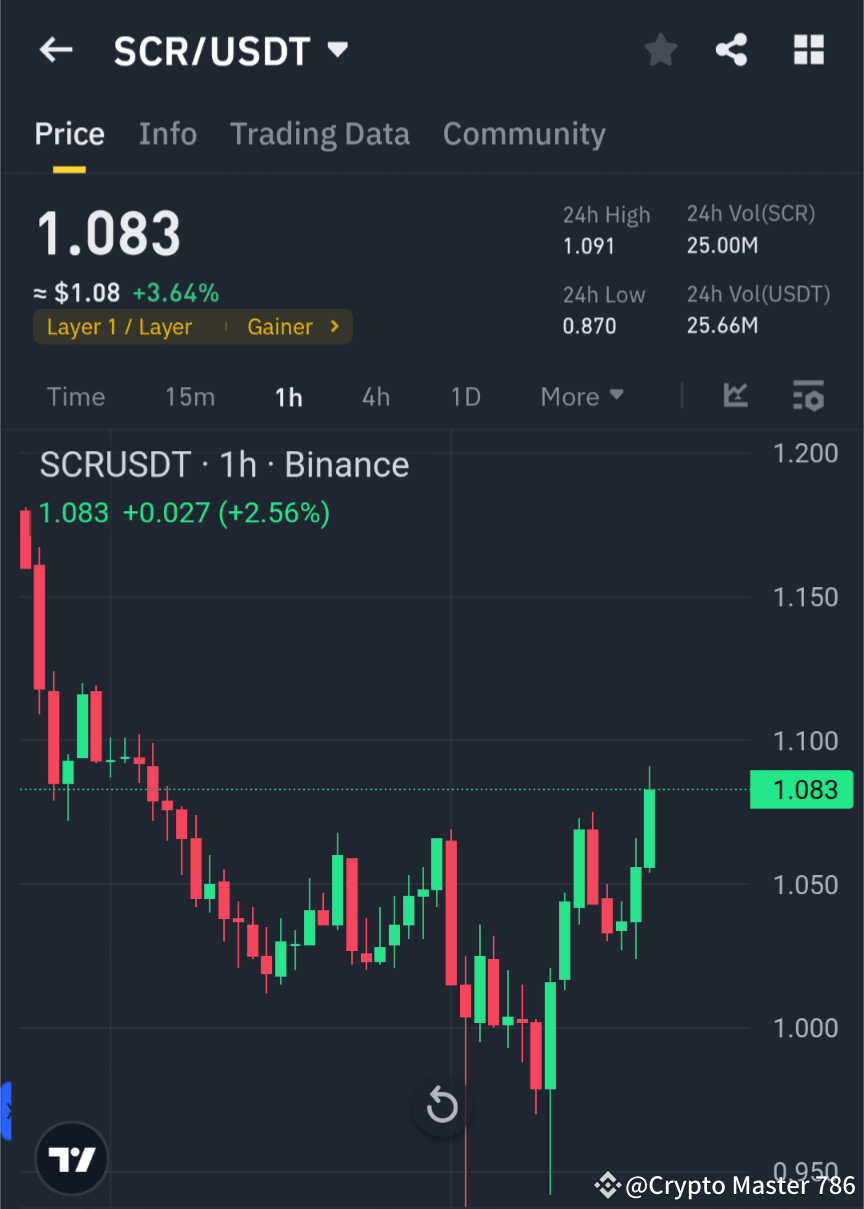Reset chart view with the refresh icon
Viewport: 864px width, 1209px height.
(441, 1106)
